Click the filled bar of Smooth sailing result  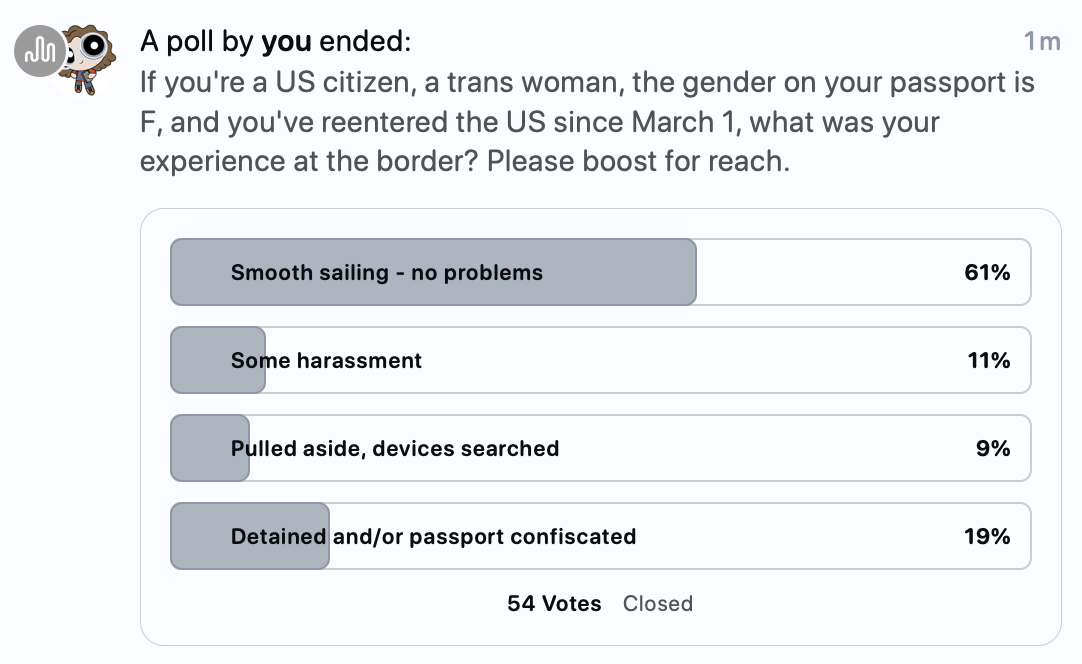pos(433,272)
